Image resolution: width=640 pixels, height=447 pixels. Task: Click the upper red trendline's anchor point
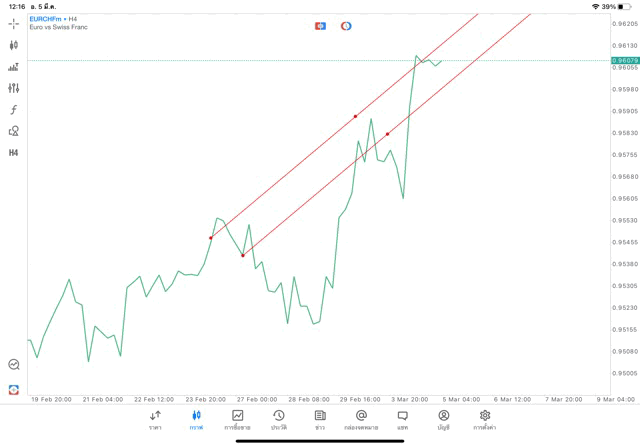355,116
